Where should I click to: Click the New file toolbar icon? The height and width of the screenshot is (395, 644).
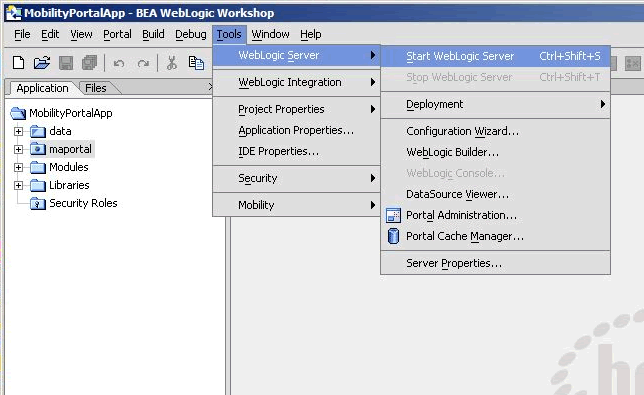[18, 63]
